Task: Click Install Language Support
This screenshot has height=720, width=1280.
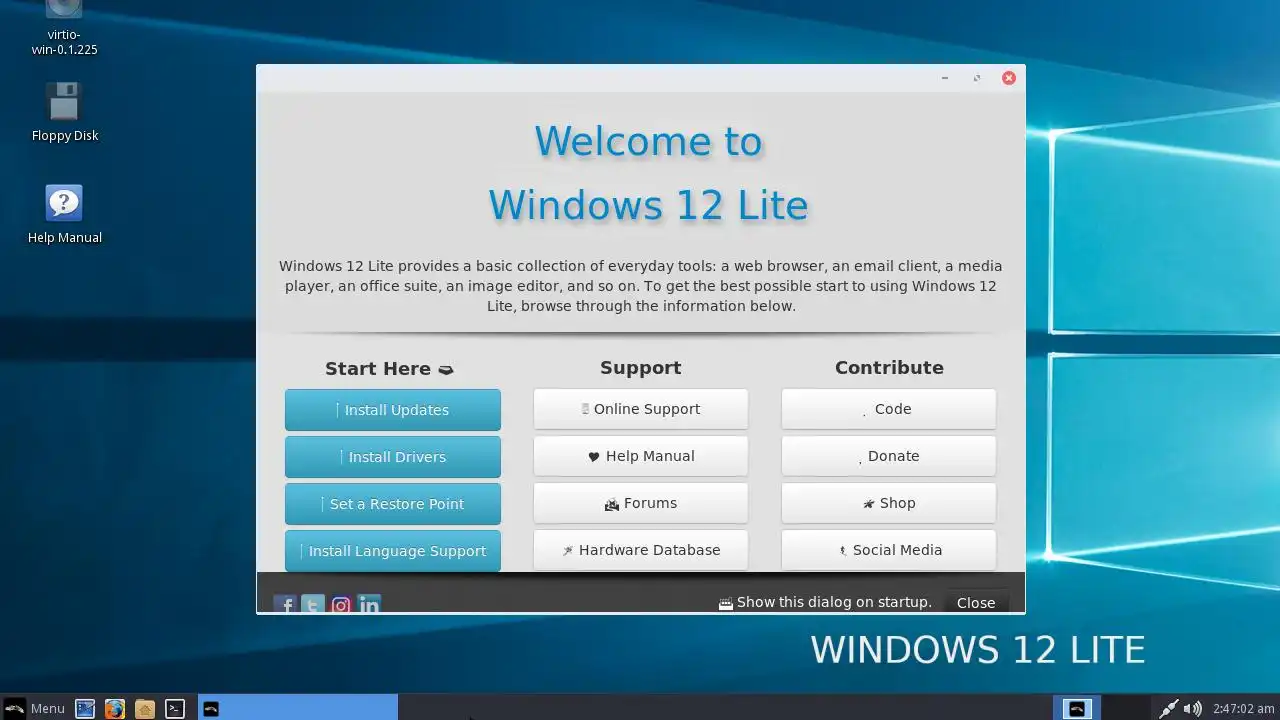Action: coord(393,551)
